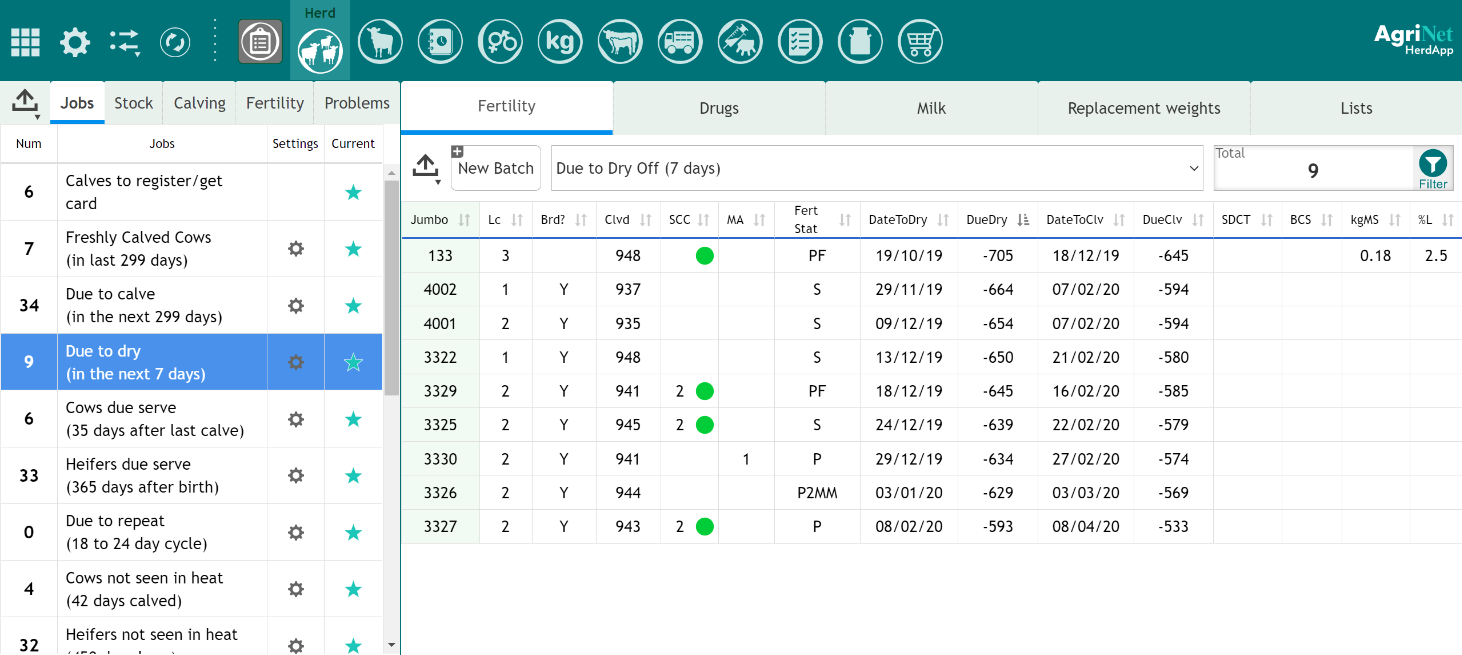
Task: Open the animal transport truck icon
Action: pyautogui.click(x=680, y=42)
